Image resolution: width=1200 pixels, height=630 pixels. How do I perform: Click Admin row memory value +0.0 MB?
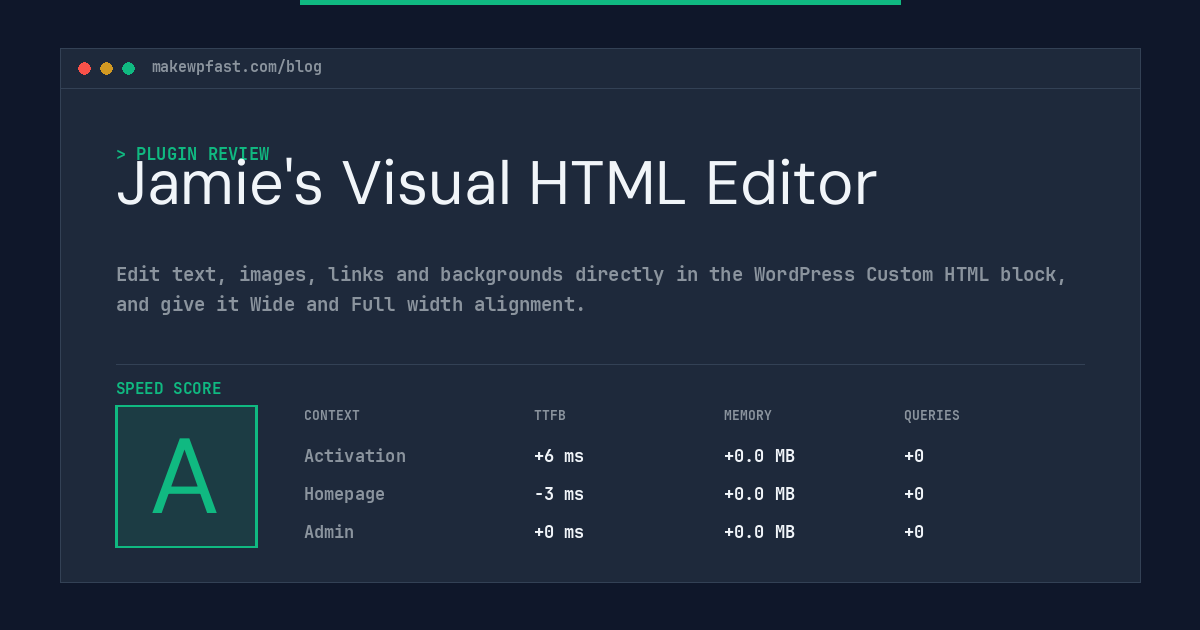click(759, 532)
